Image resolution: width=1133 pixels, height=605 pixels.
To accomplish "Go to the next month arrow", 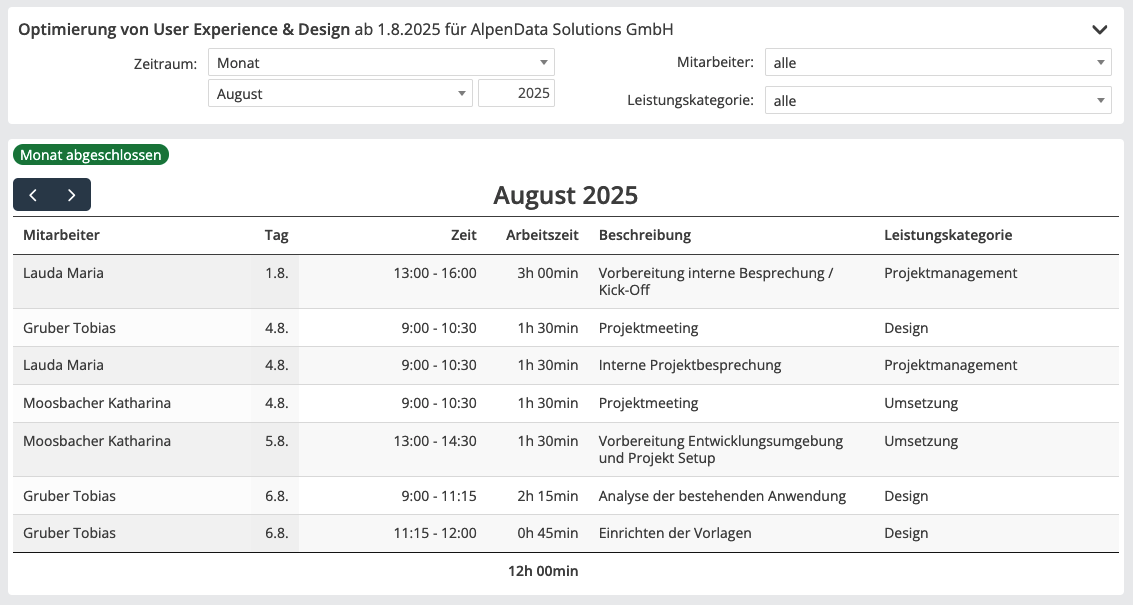I will [71, 195].
